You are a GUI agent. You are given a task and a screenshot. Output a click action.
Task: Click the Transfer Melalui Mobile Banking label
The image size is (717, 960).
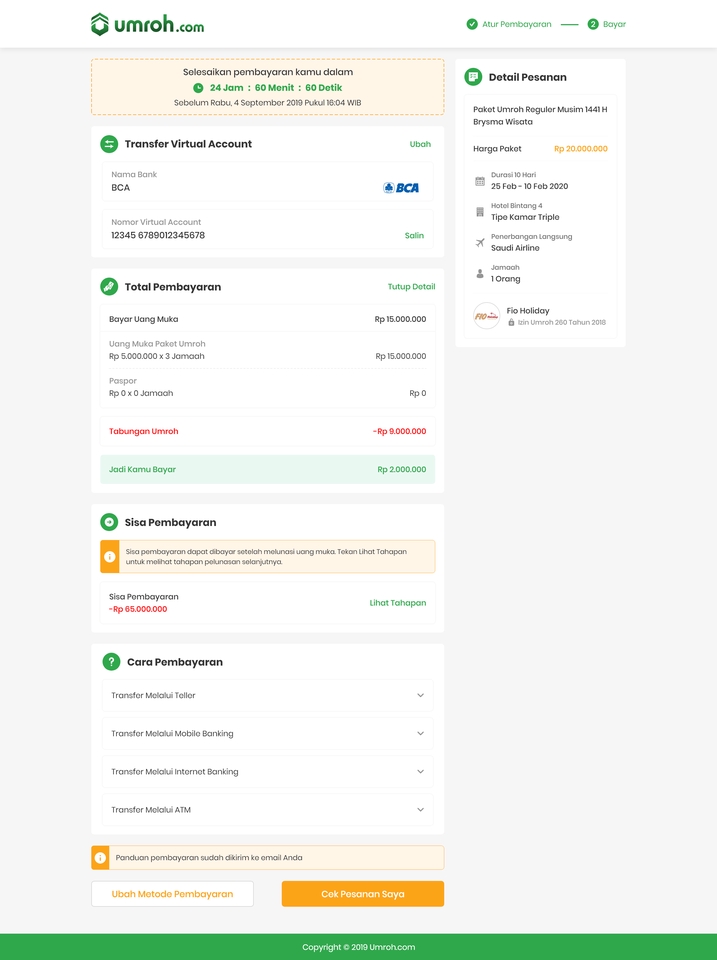172,733
